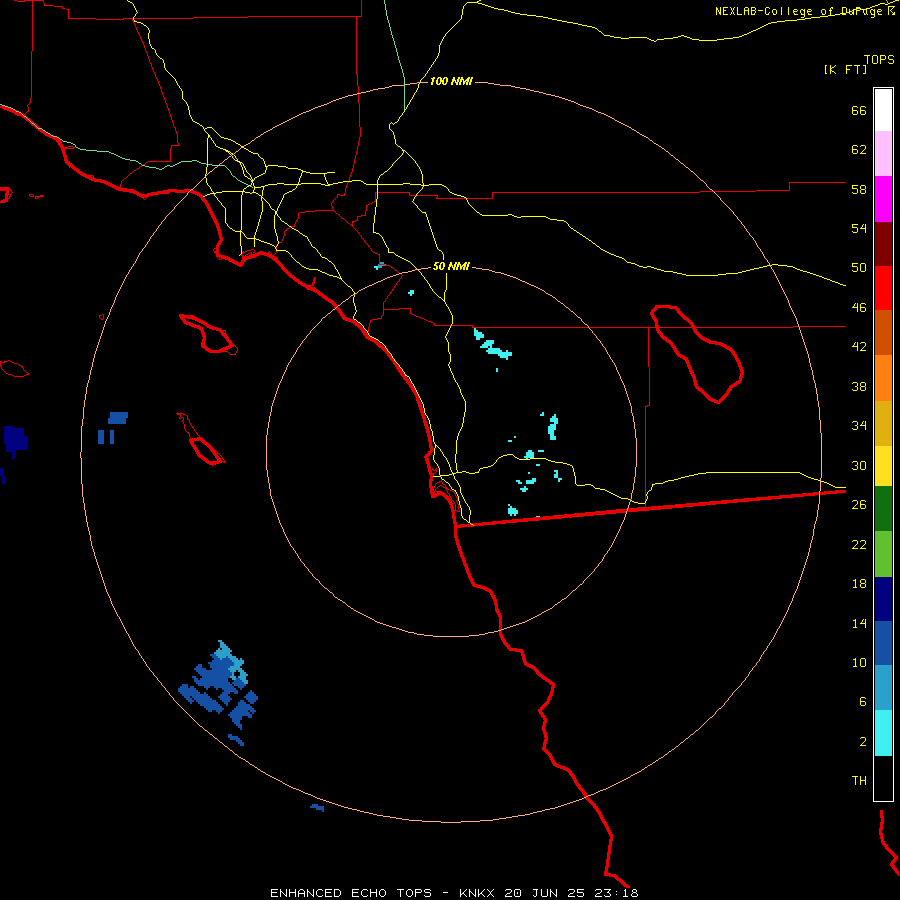The image size is (900, 900).
Task: Click the large blue echo cluster offshore
Action: (219, 687)
